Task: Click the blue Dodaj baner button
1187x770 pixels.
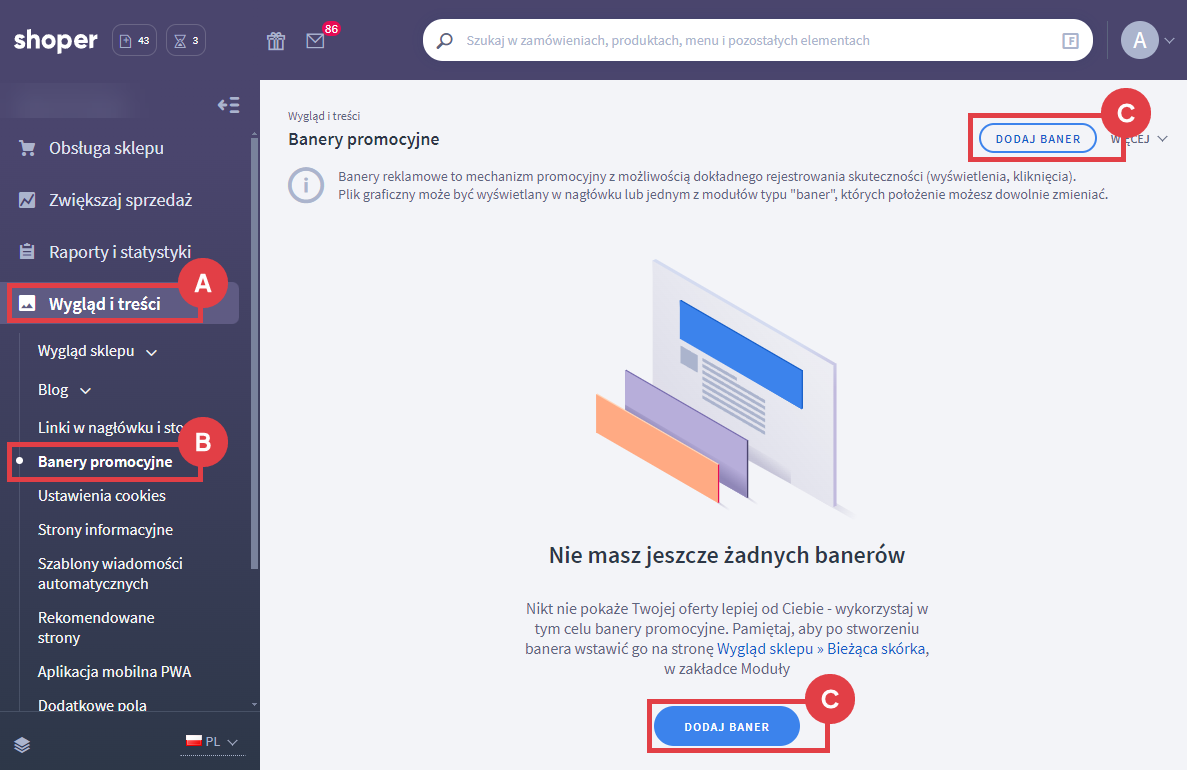Action: [727, 727]
